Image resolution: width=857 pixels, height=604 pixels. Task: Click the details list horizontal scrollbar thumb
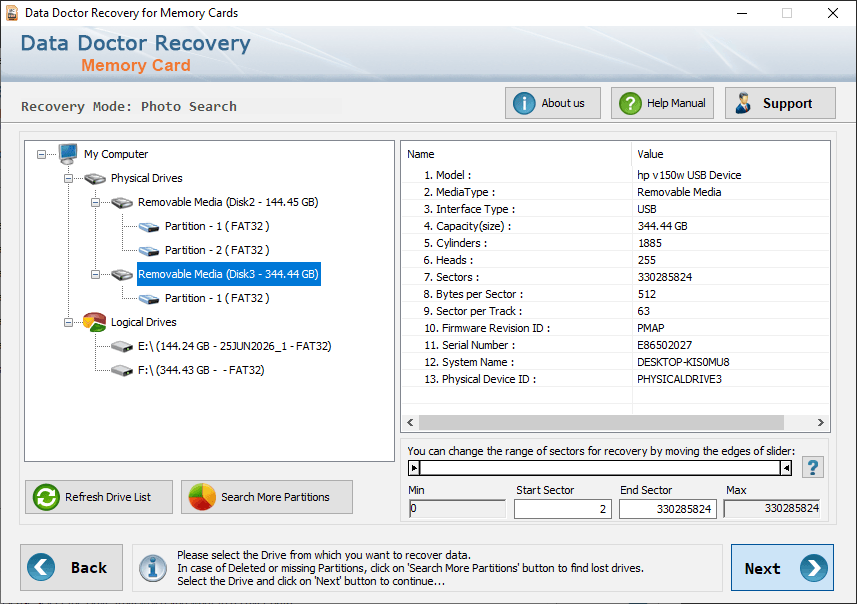(601, 423)
